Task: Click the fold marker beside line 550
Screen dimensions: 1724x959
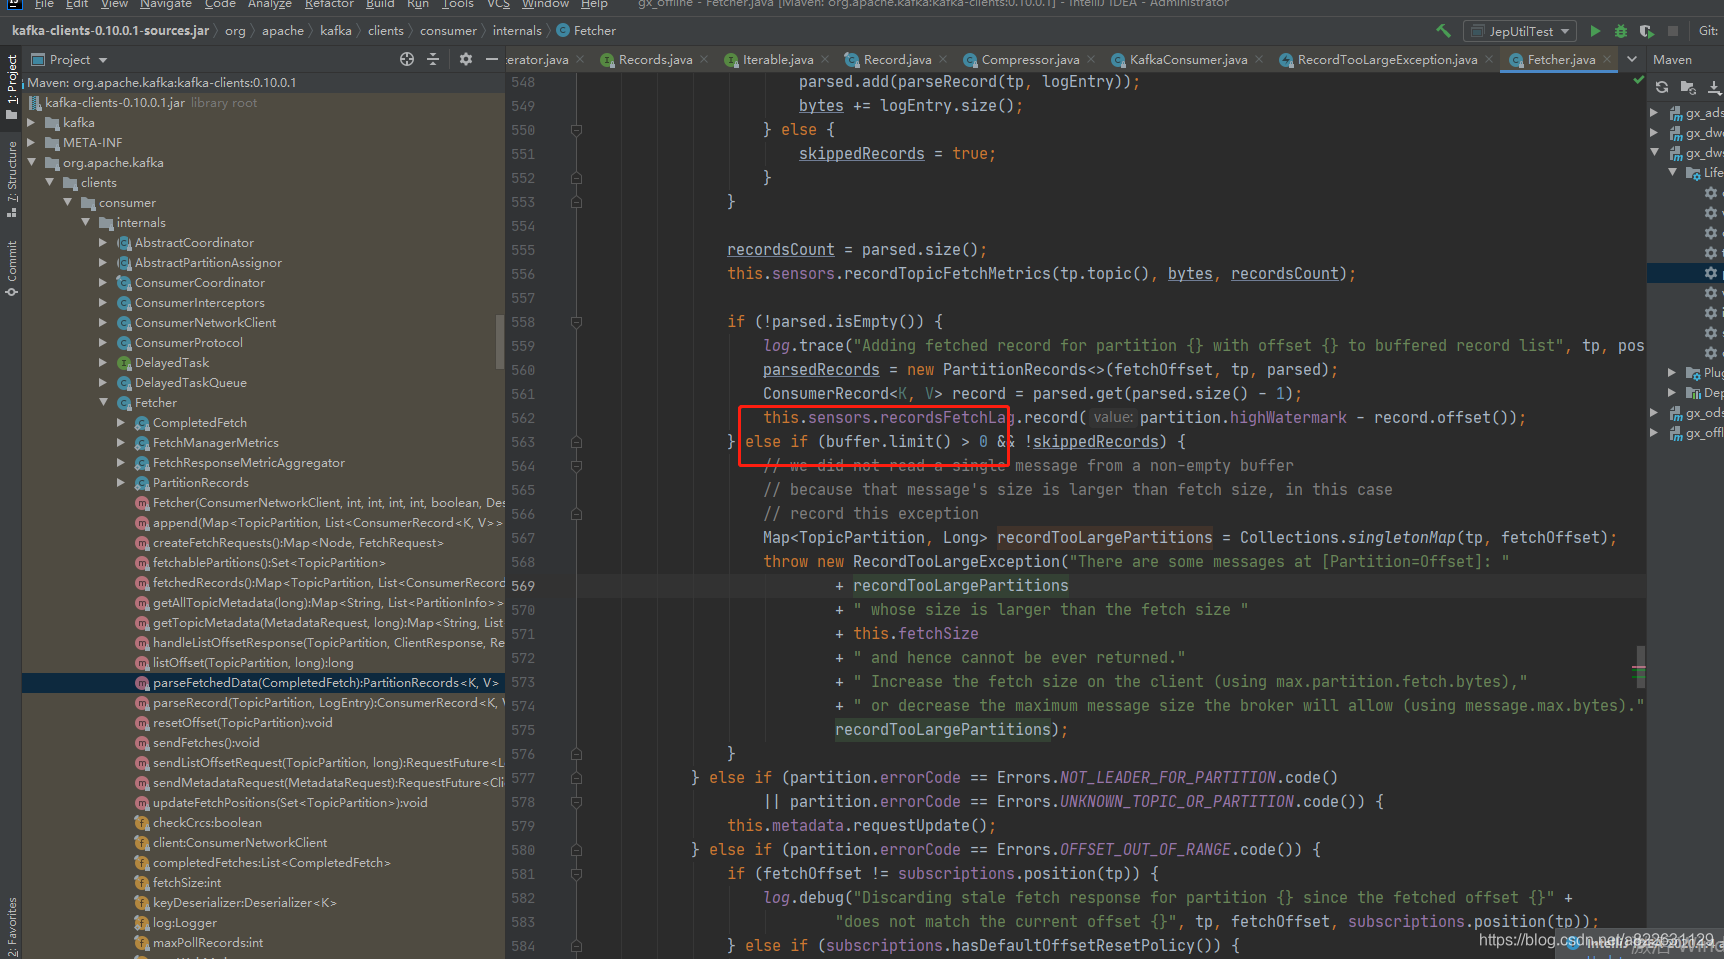Action: [577, 130]
